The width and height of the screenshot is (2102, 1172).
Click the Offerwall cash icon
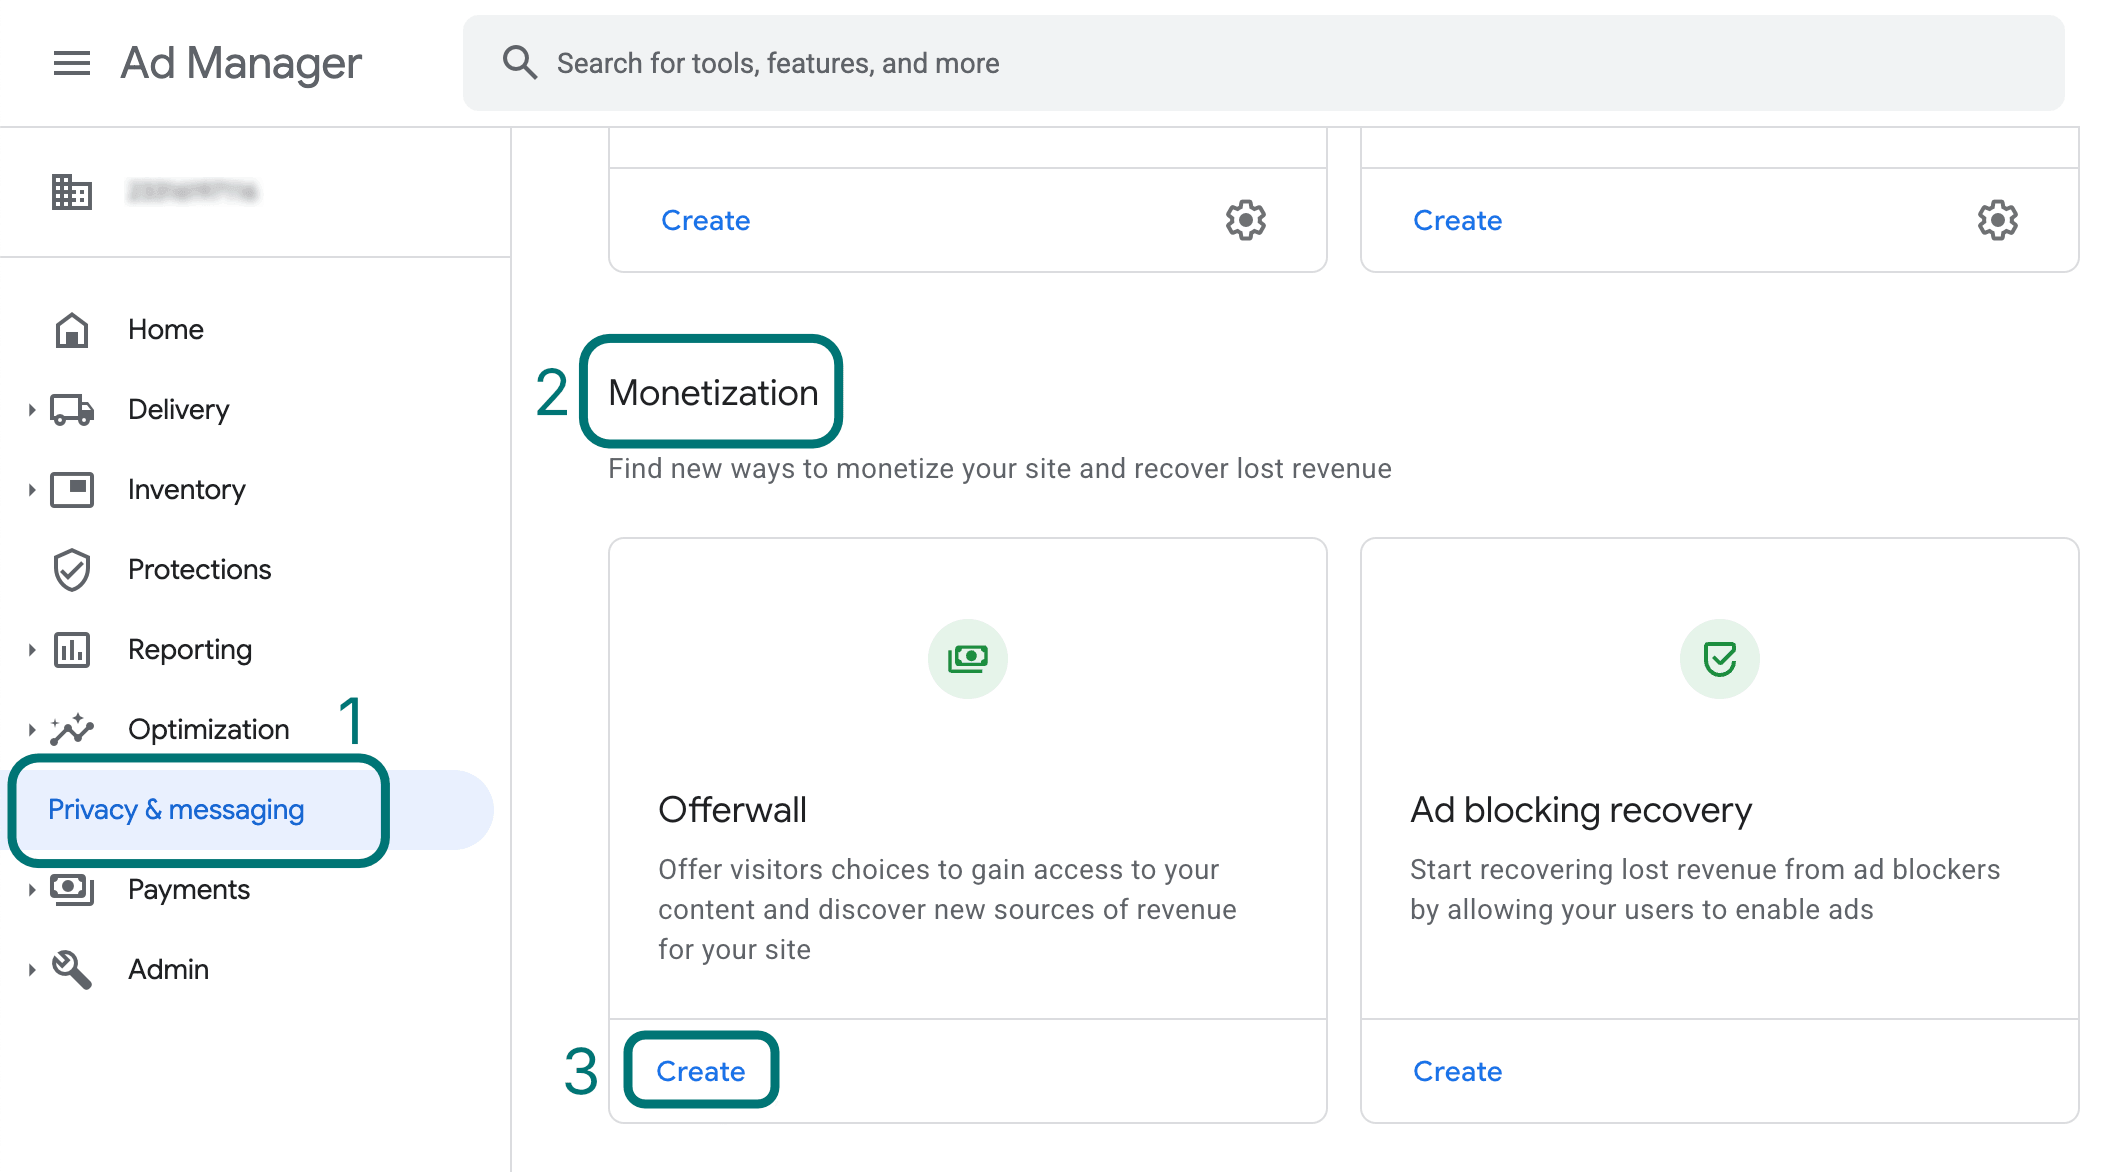966,657
